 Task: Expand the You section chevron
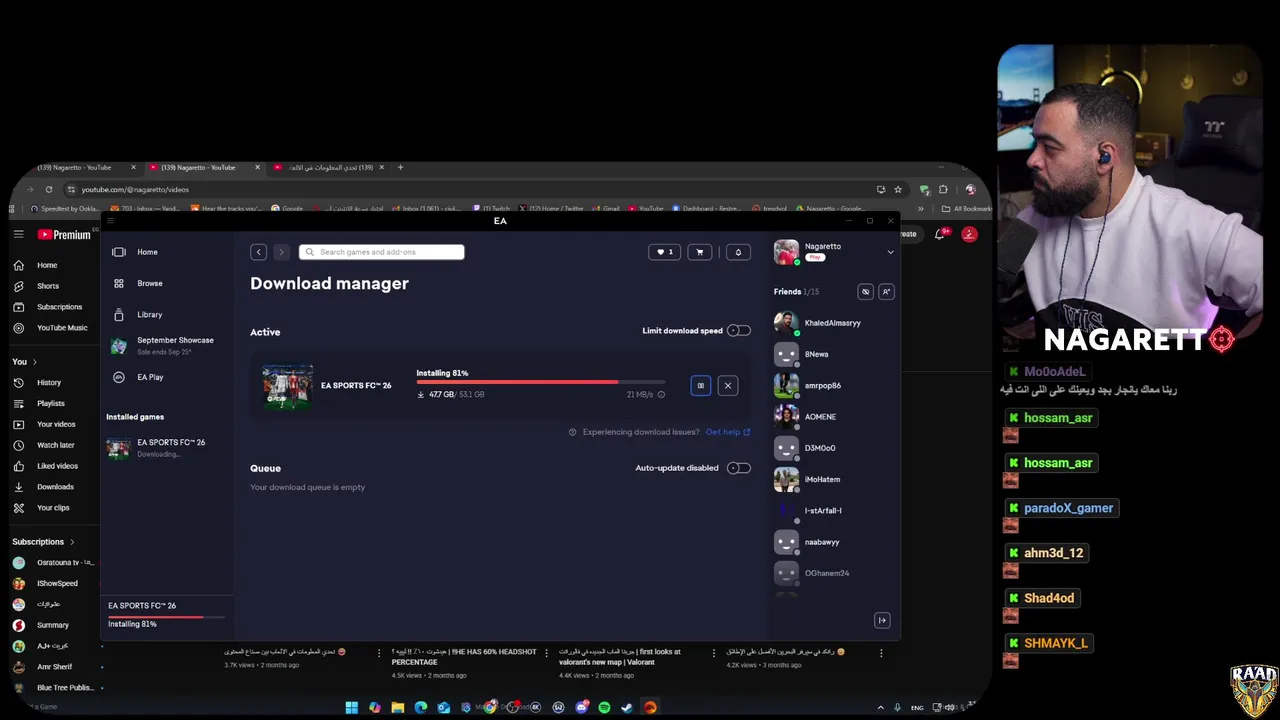[x=35, y=362]
